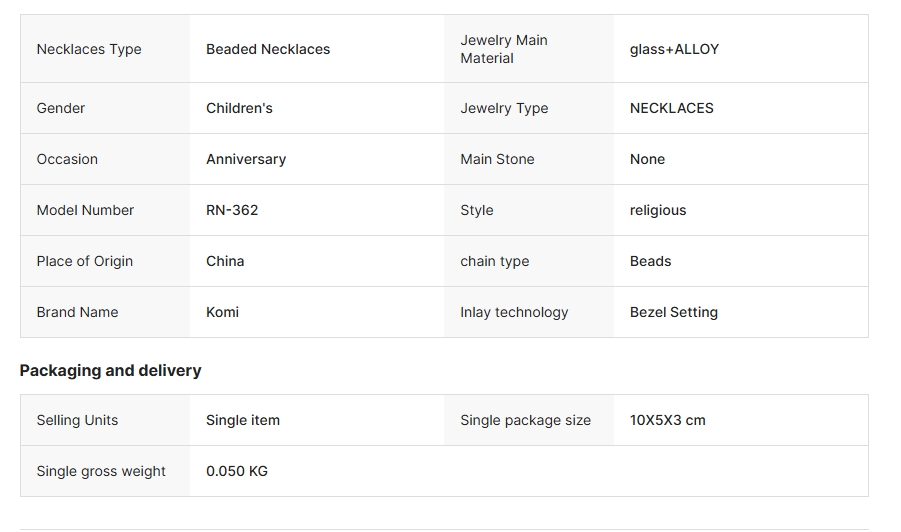
Task: Click the 10X5X3 cm package size
Action: point(668,420)
